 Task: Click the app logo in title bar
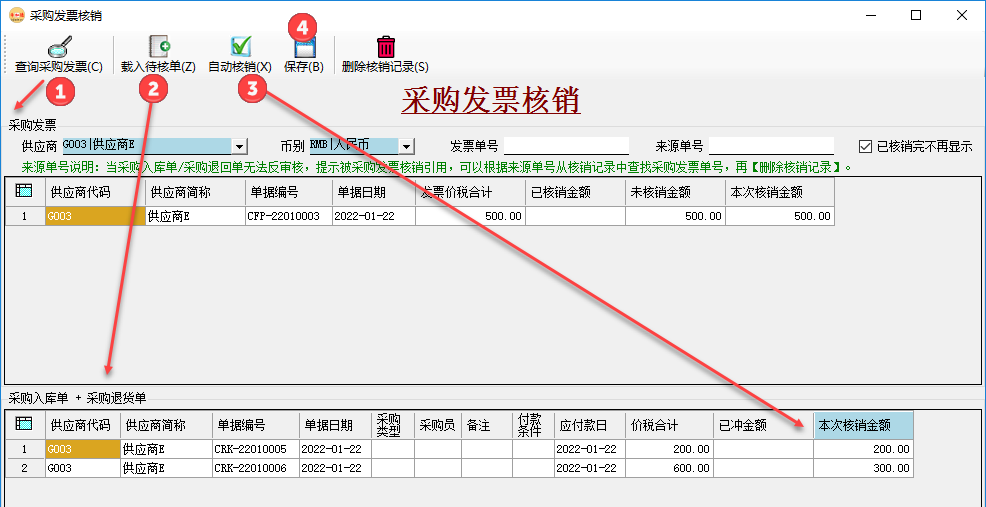(x=17, y=16)
